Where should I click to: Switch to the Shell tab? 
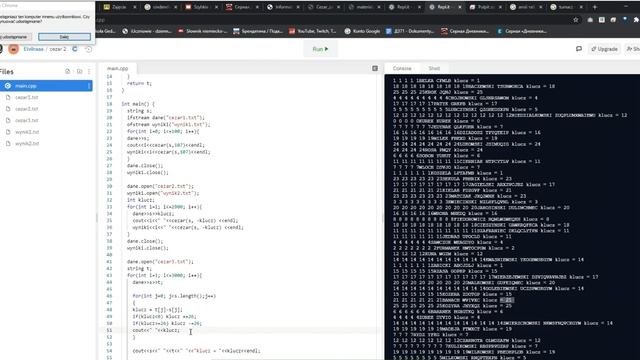coord(434,68)
